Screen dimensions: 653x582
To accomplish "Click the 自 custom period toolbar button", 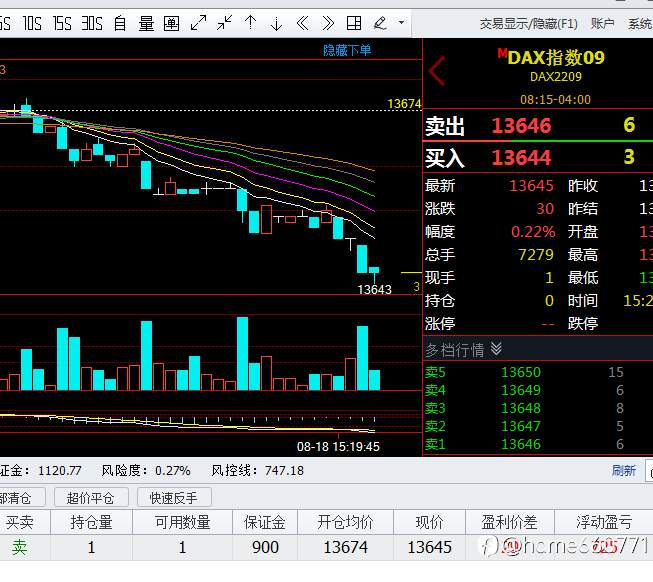I will [x=120, y=24].
